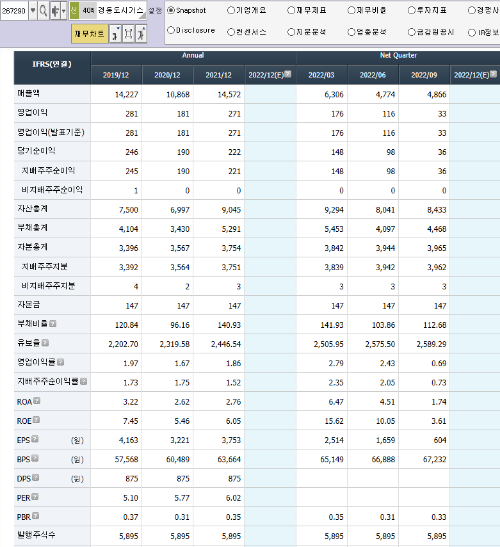Image resolution: width=500 pixels, height=547 pixels.
Task: Click the info icon next to BPS
Action: 35,458
